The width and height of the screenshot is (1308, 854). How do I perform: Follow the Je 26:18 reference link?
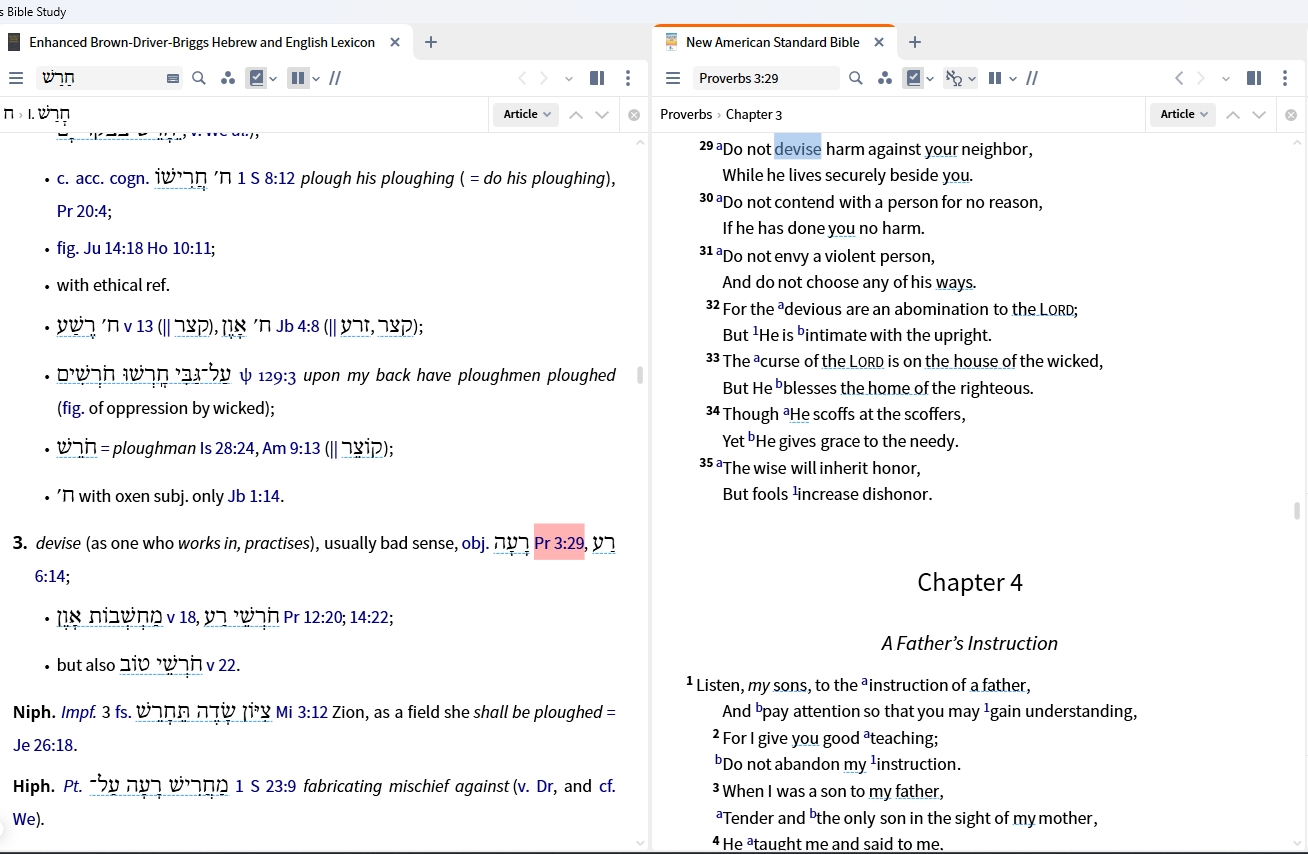point(43,745)
